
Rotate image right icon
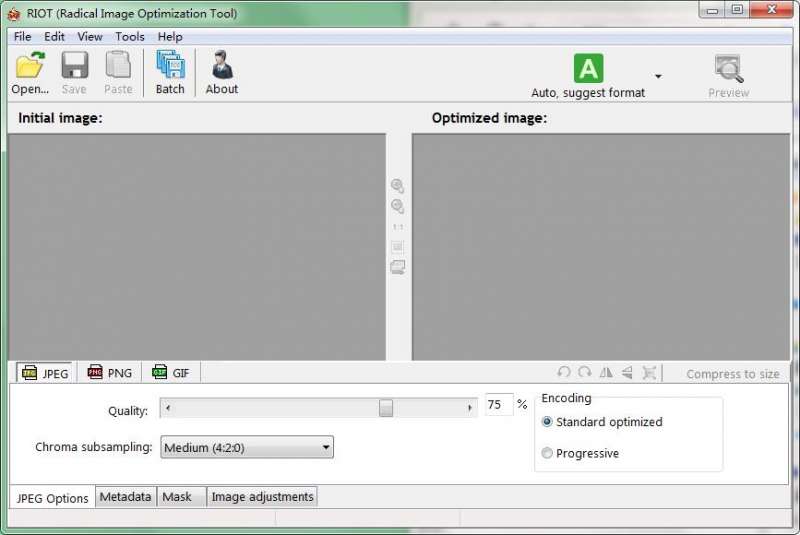click(585, 372)
